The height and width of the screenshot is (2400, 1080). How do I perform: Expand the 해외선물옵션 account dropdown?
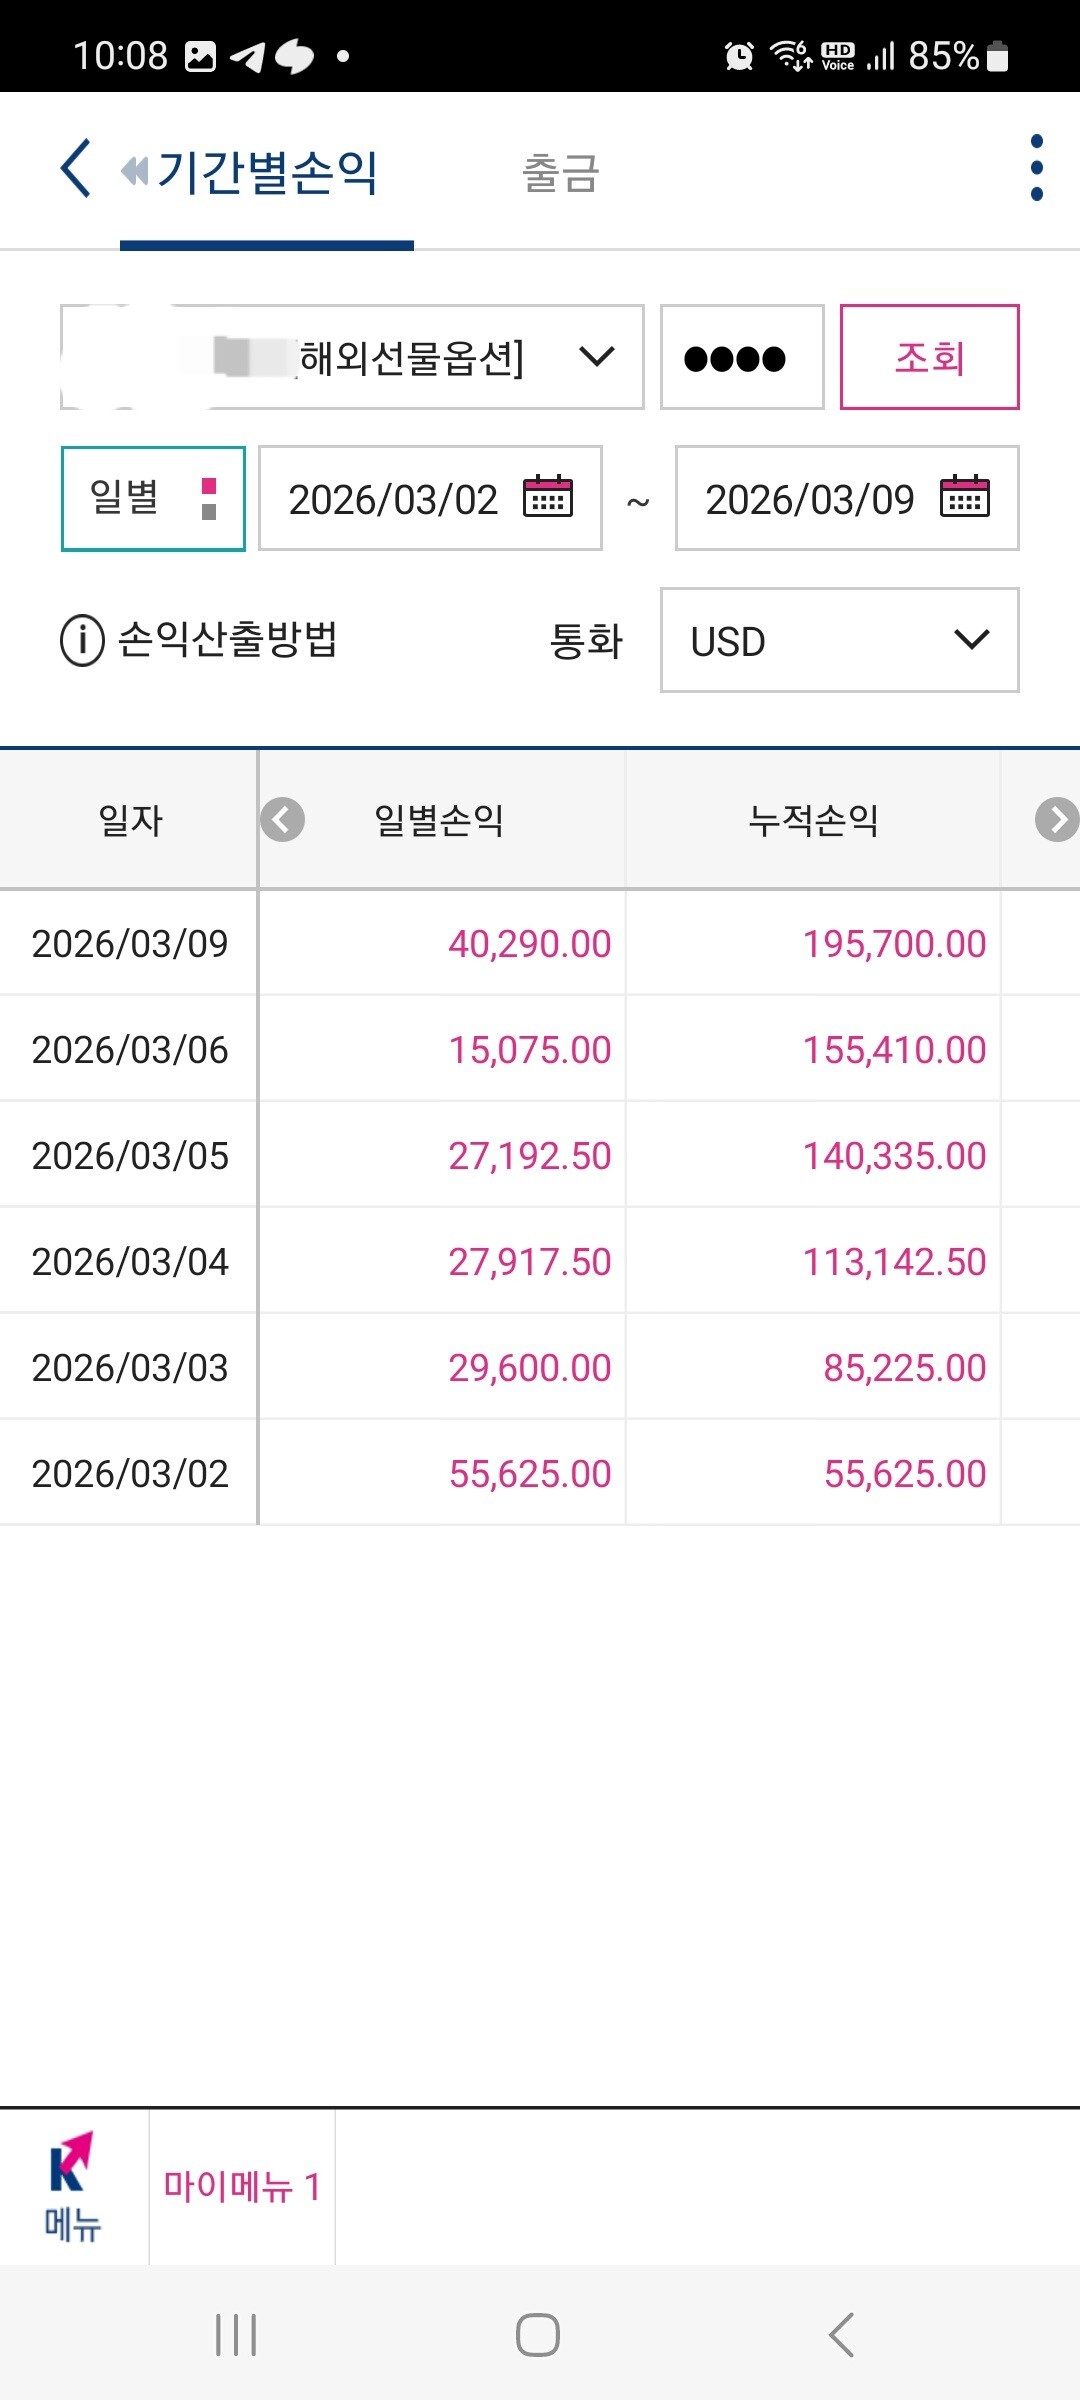coord(597,357)
